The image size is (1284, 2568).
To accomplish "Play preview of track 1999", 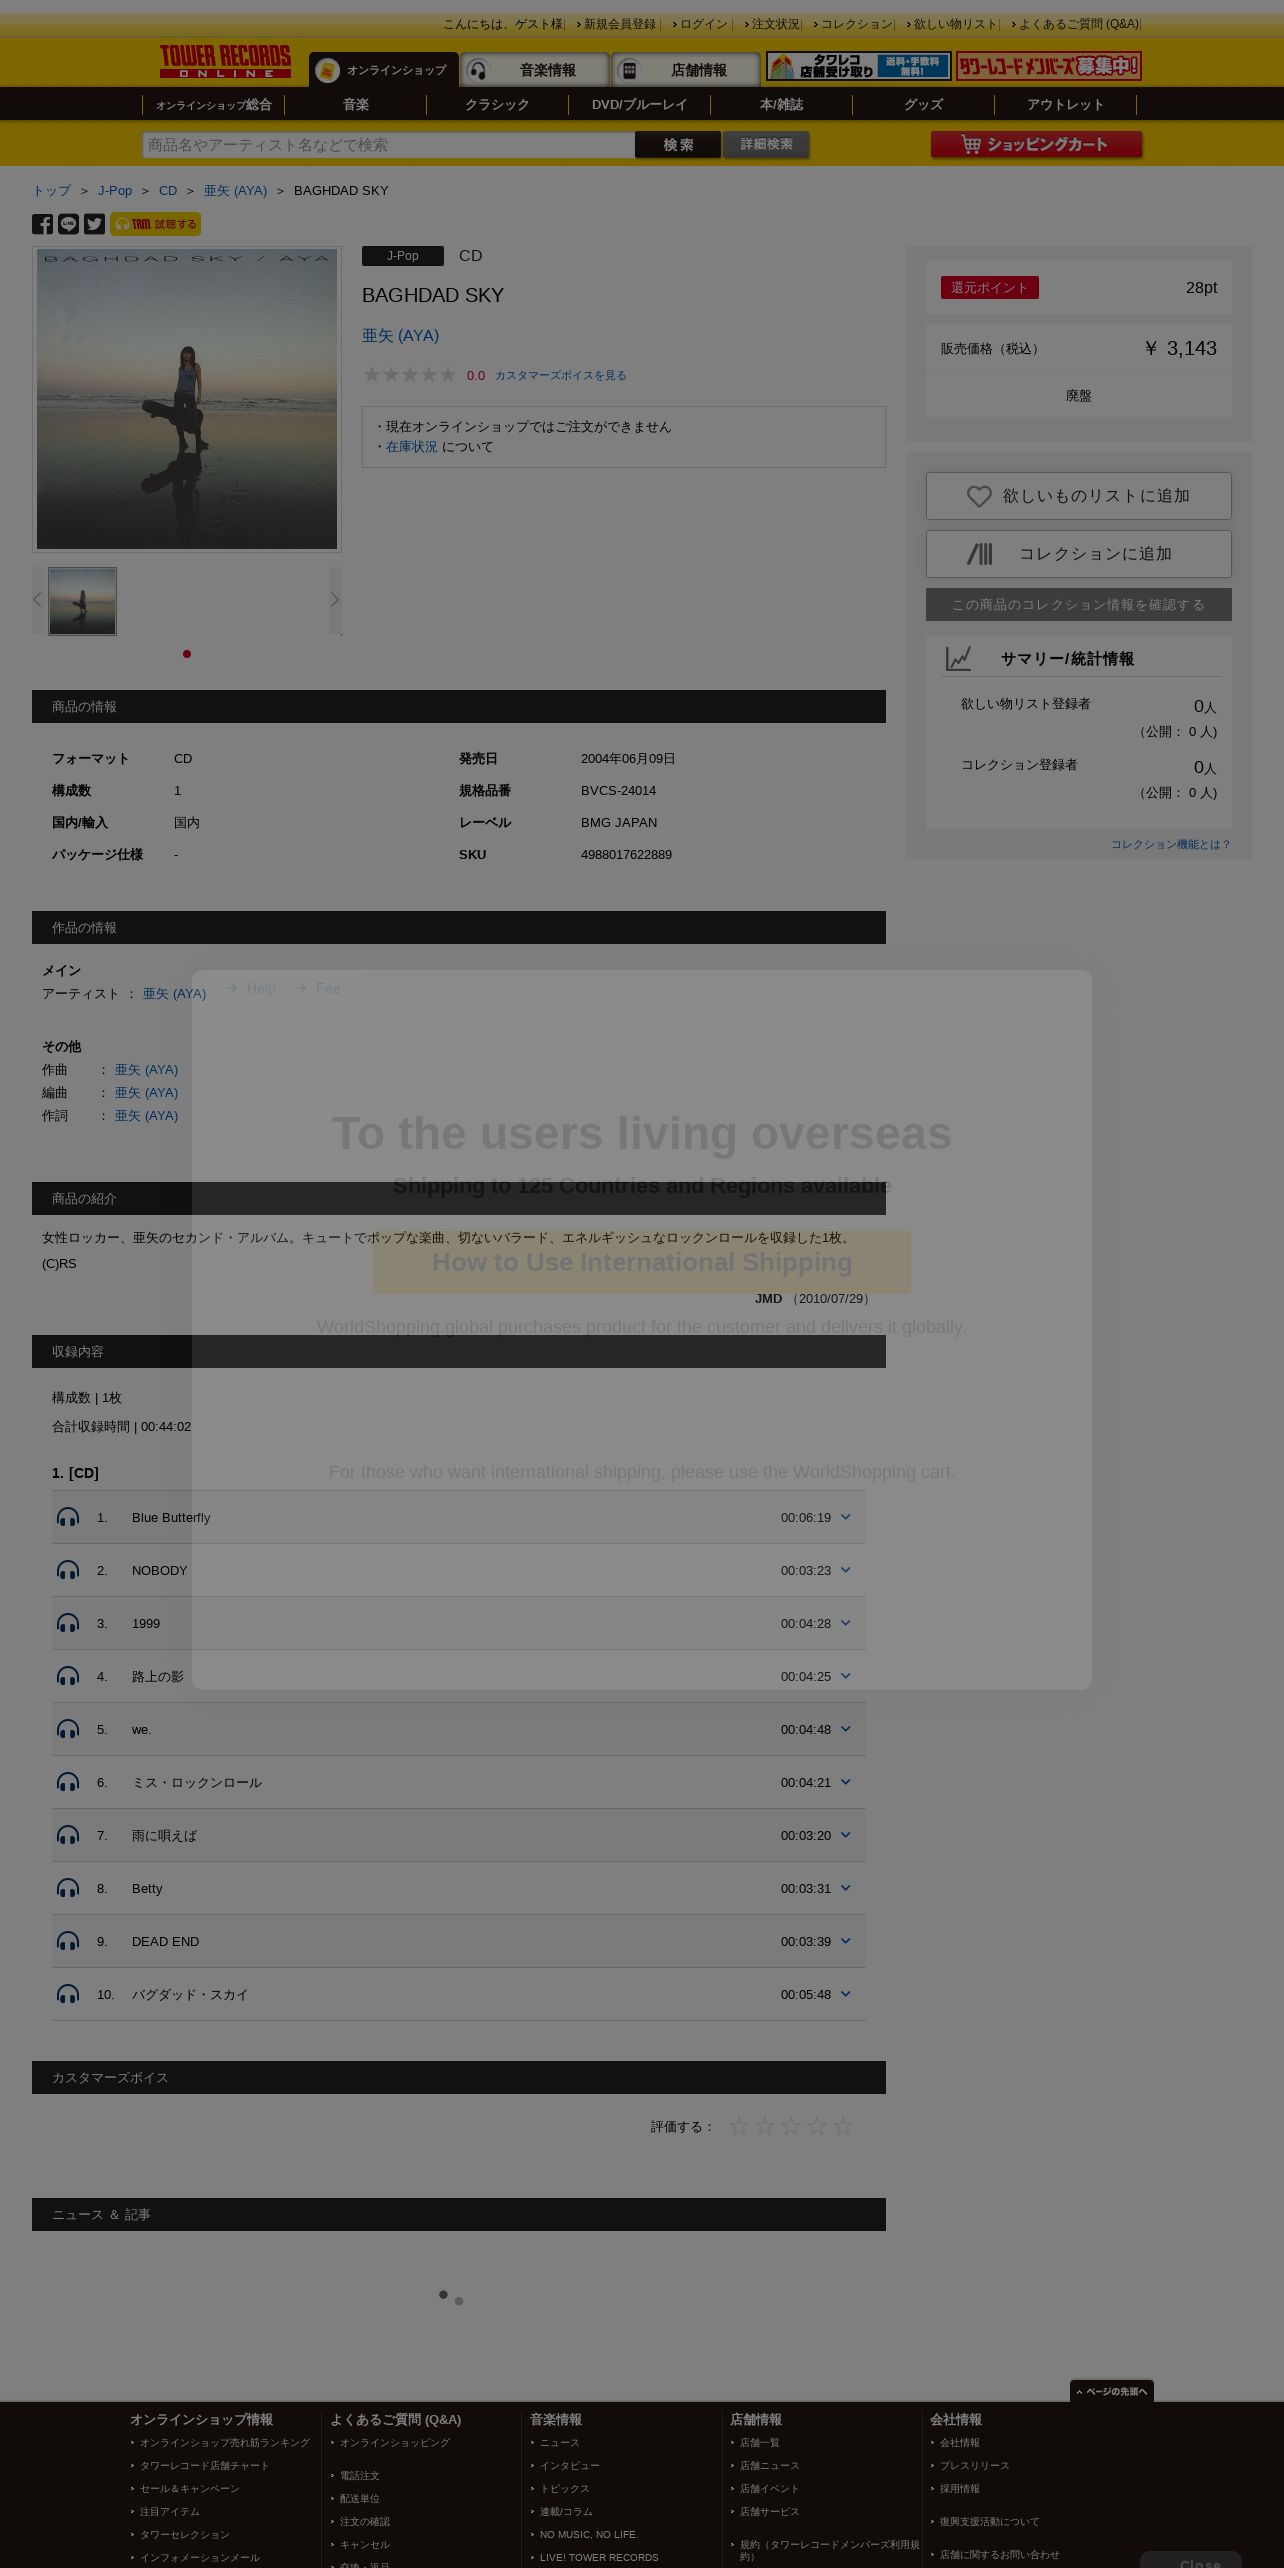I will click(x=68, y=1623).
